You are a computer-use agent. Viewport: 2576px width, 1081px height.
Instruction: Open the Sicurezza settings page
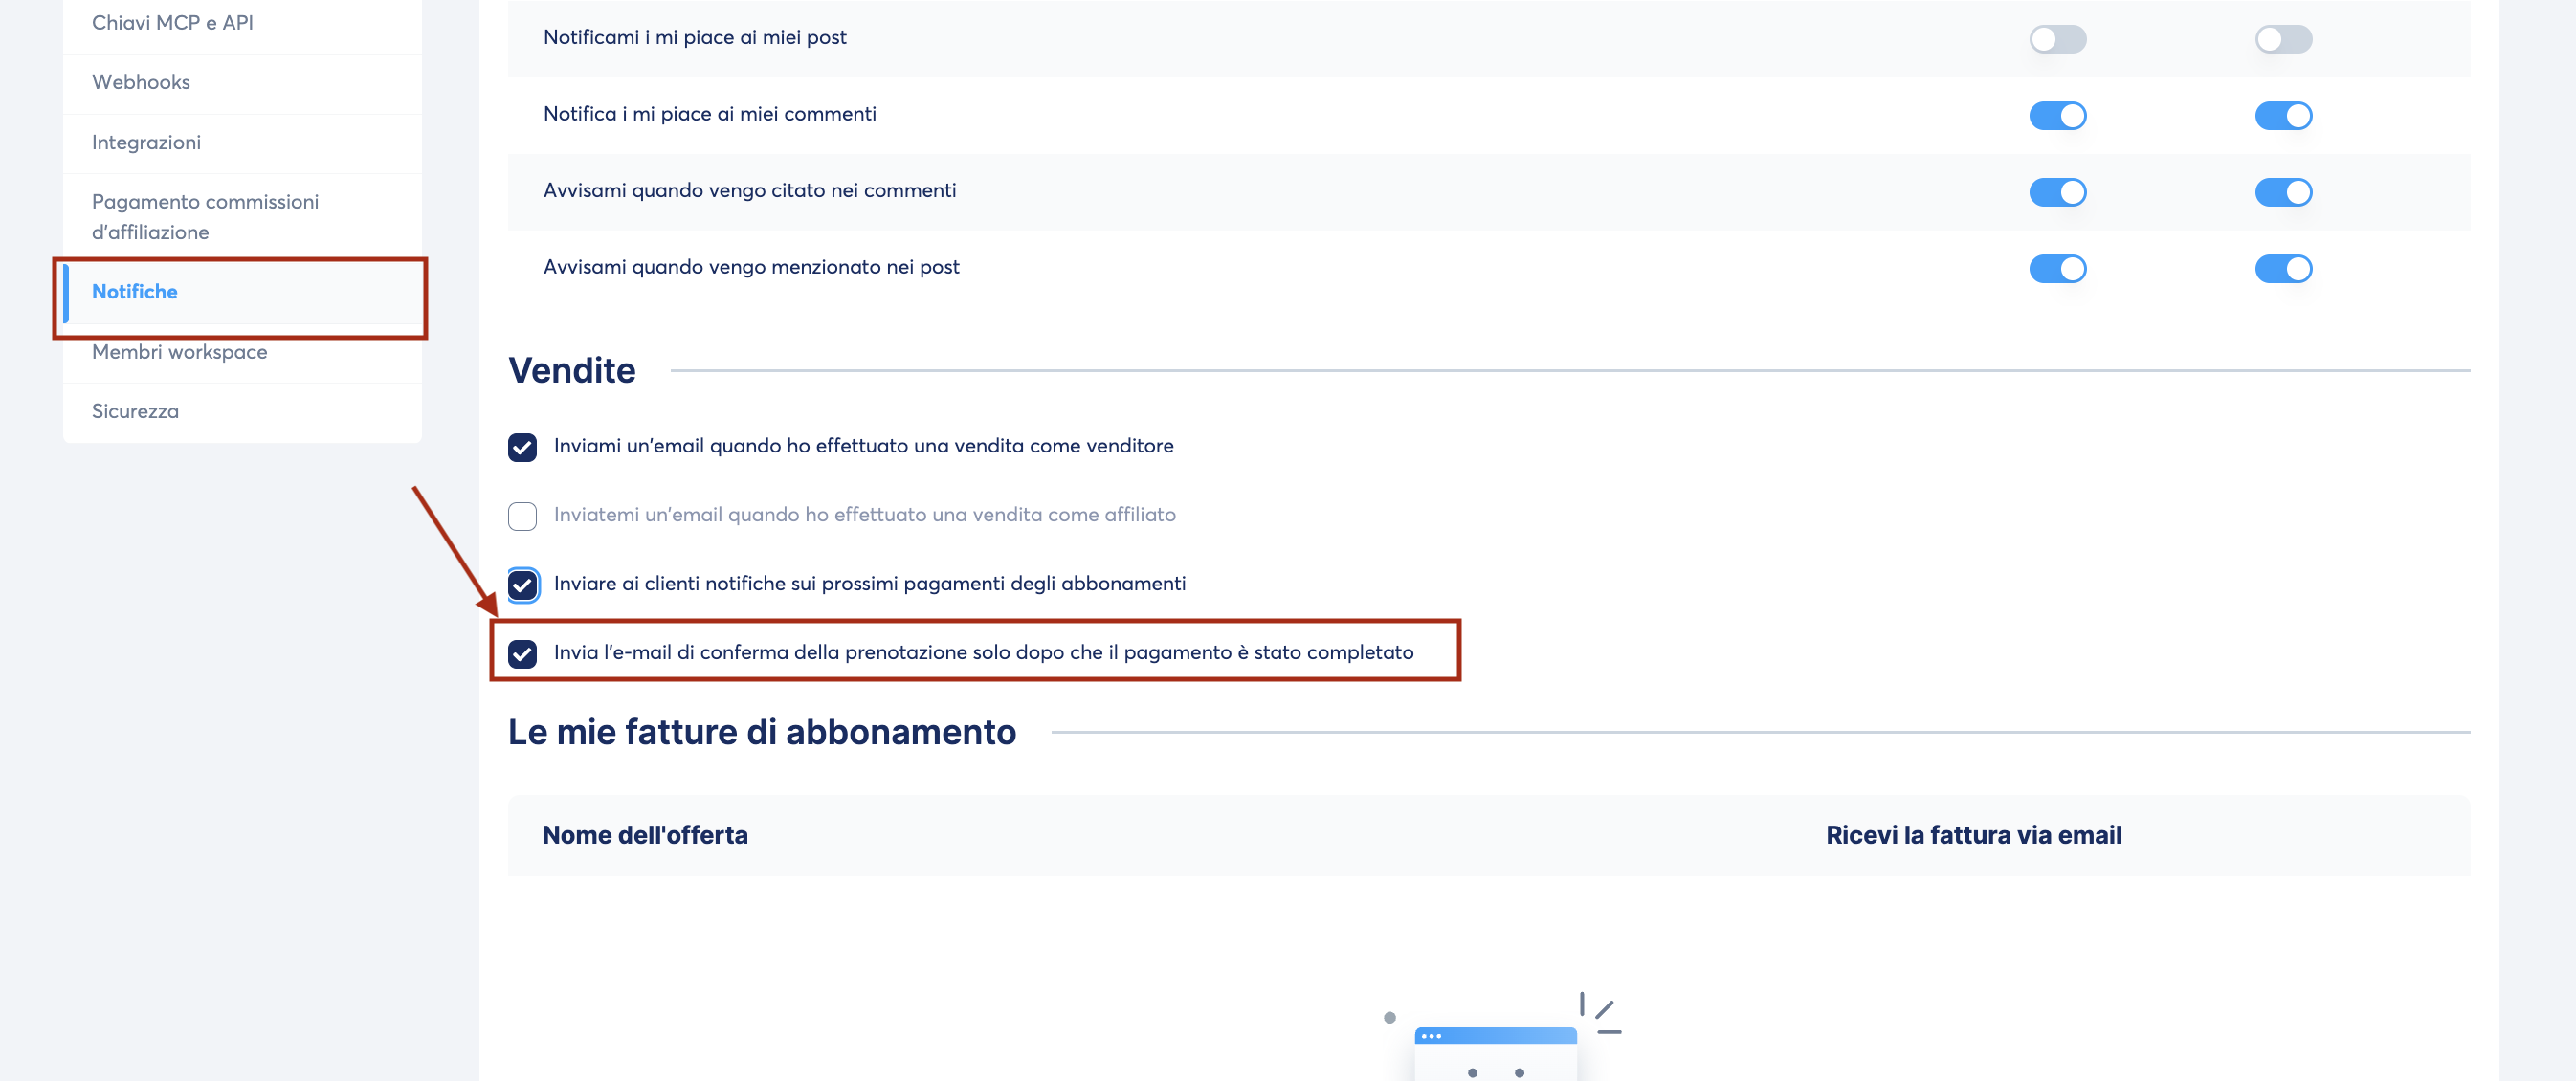coord(135,411)
